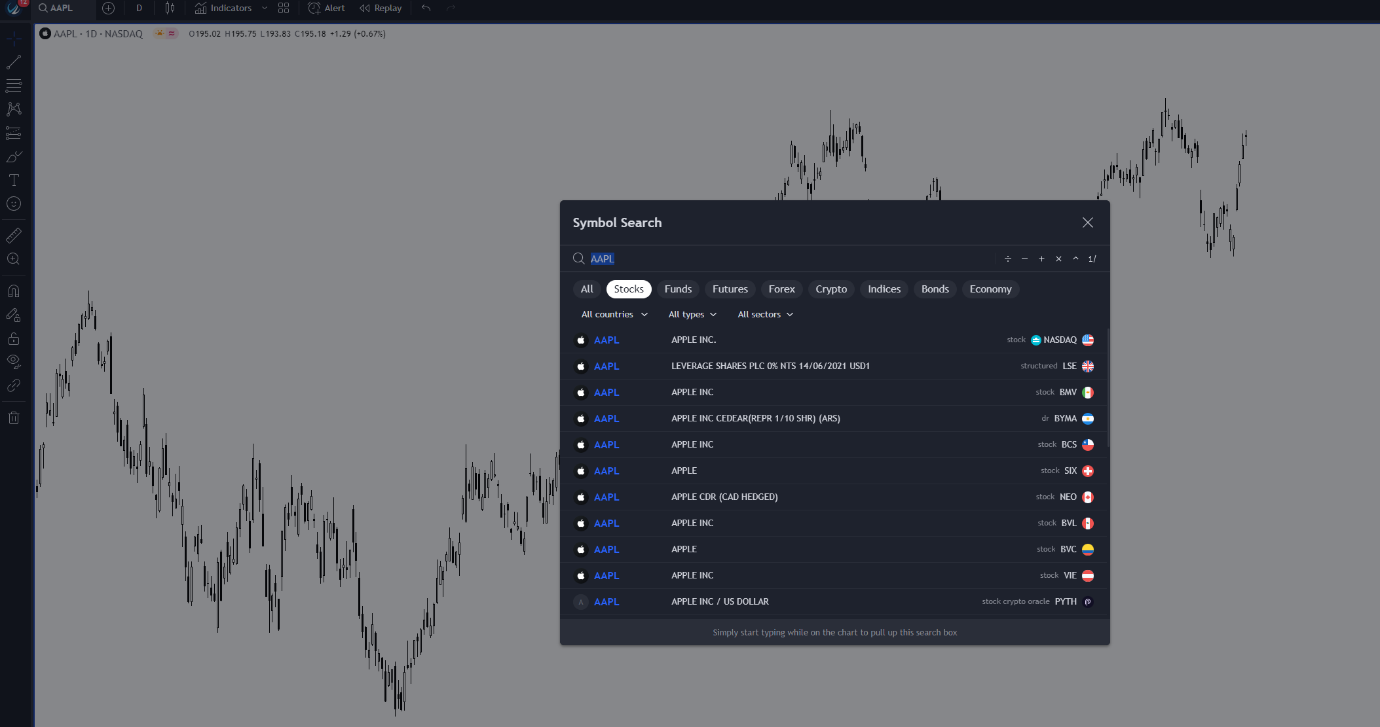The height and width of the screenshot is (727, 1380).
Task: Select APPLE INC / US DOLLAR PYTH result
Action: coord(834,602)
